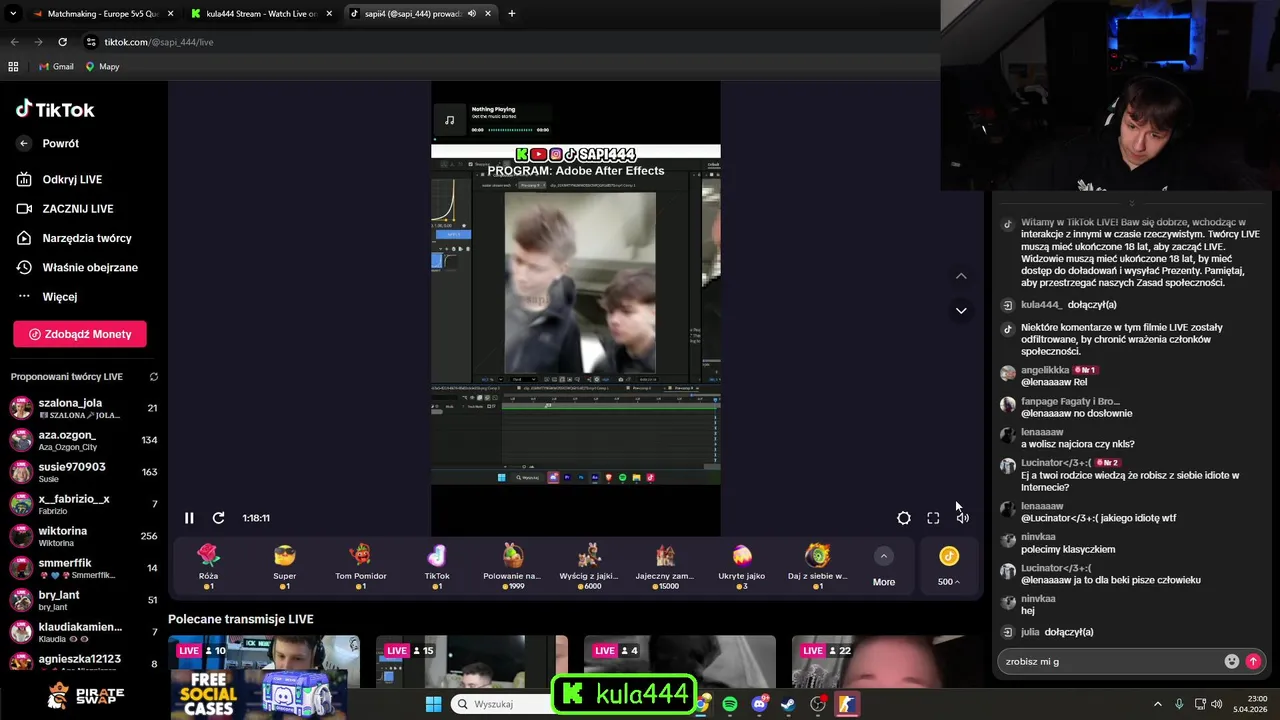Switch to Matchmaking - Europe 5v5 tab
Viewport: 1280px width, 720px height.
pyautogui.click(x=103, y=14)
